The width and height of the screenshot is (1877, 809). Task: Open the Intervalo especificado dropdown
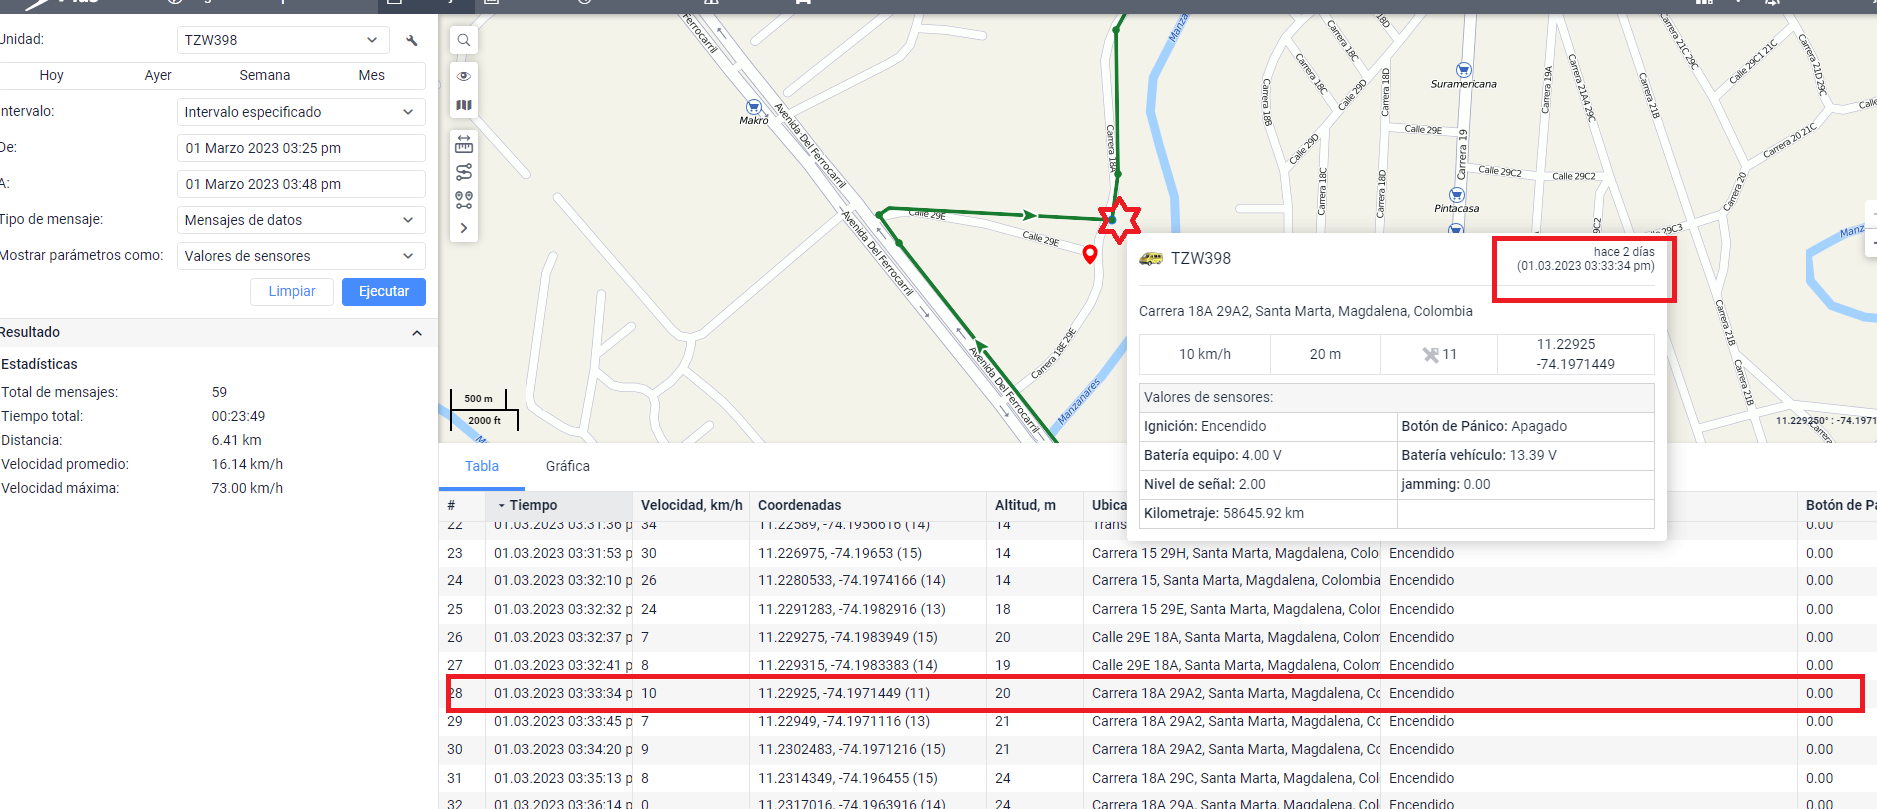pyautogui.click(x=300, y=112)
